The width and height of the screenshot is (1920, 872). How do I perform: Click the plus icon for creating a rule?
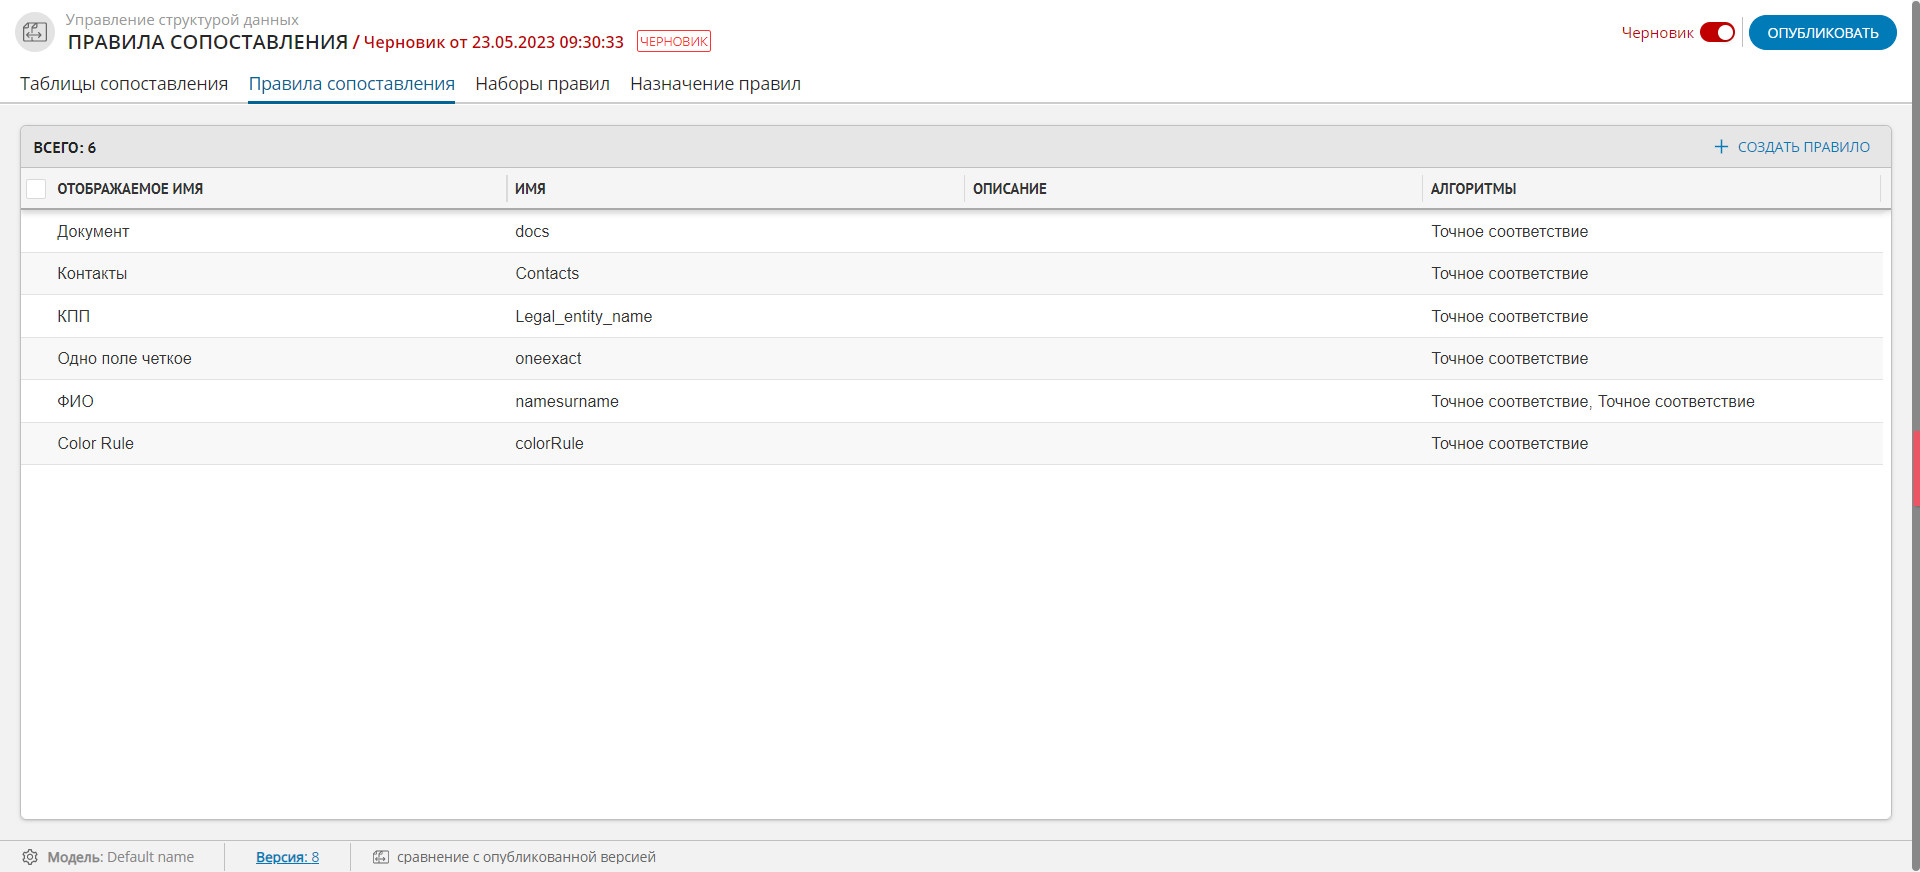[1720, 147]
